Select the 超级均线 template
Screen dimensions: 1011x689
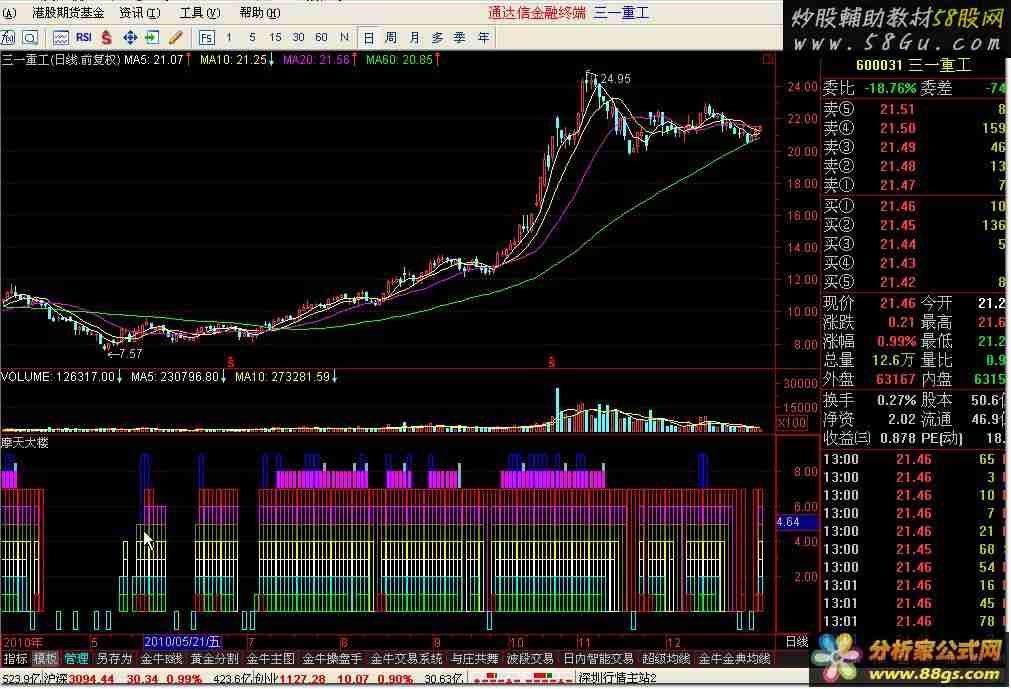666,659
